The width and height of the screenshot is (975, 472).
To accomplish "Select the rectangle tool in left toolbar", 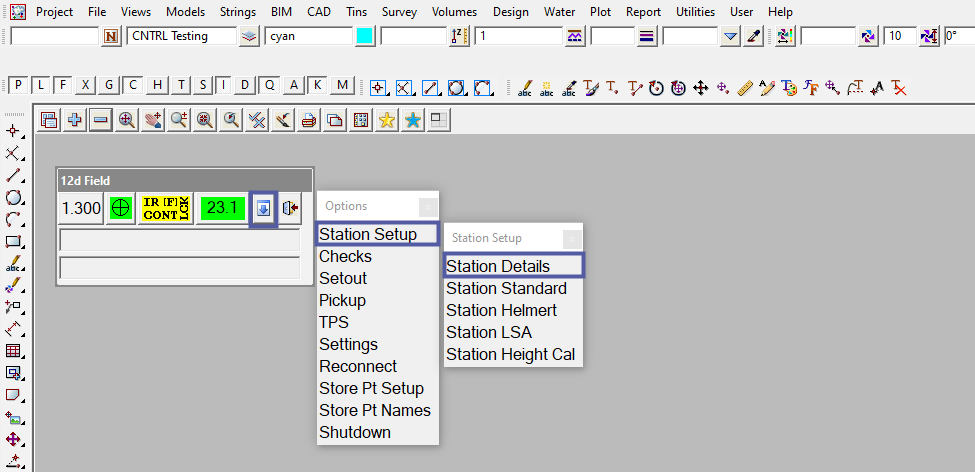I will tap(13, 241).
